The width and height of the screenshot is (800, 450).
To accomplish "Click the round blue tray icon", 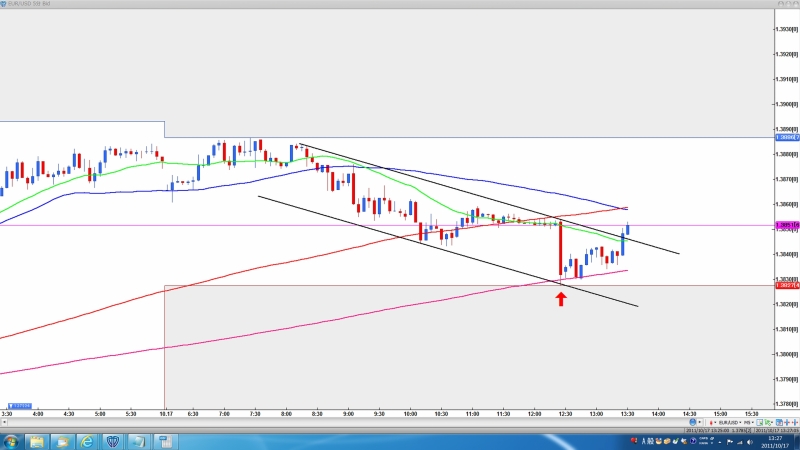I will pos(693,441).
